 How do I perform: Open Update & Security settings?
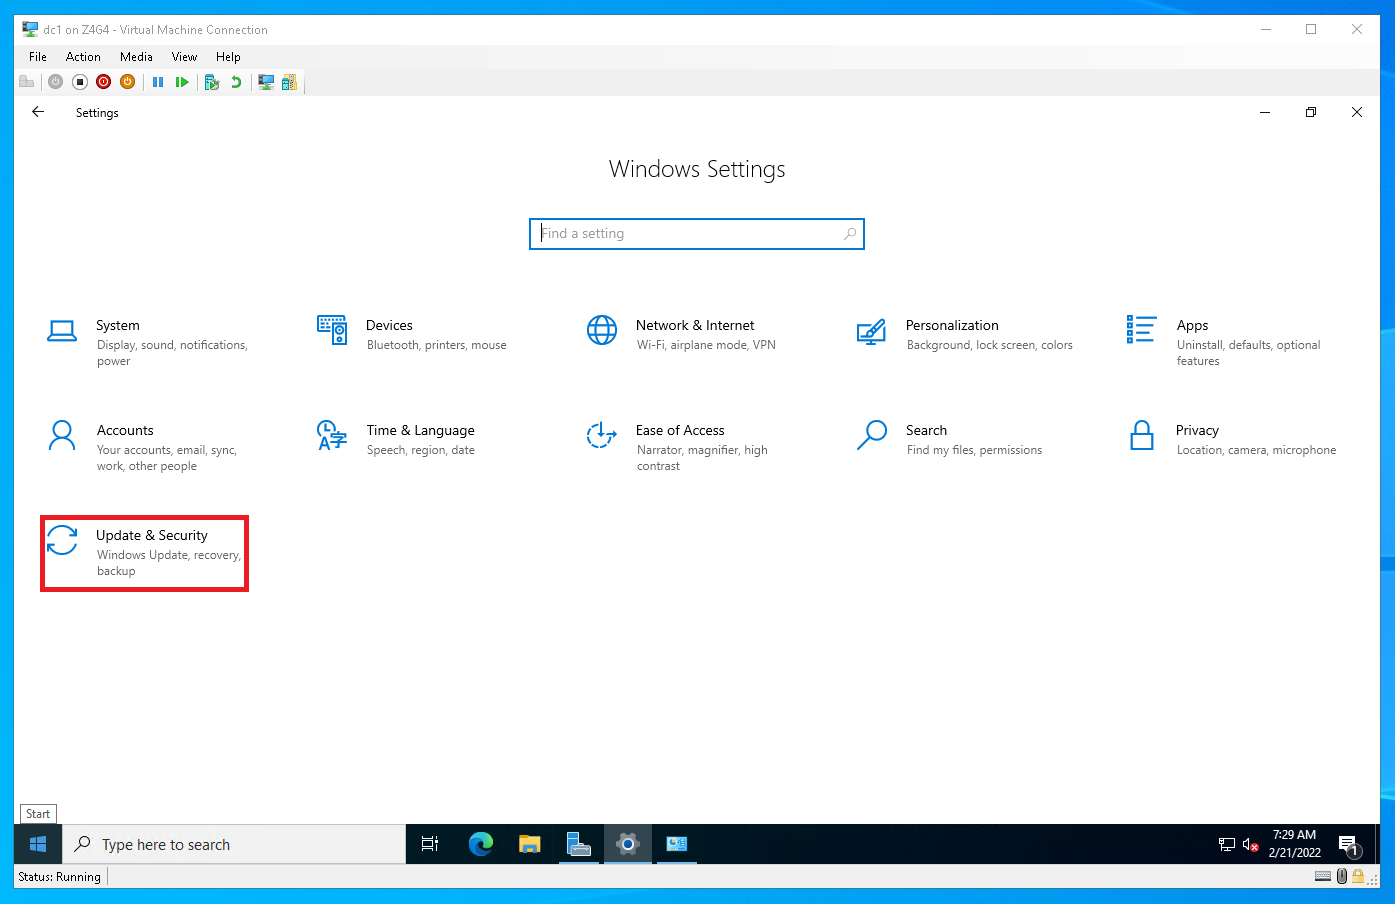coord(144,553)
